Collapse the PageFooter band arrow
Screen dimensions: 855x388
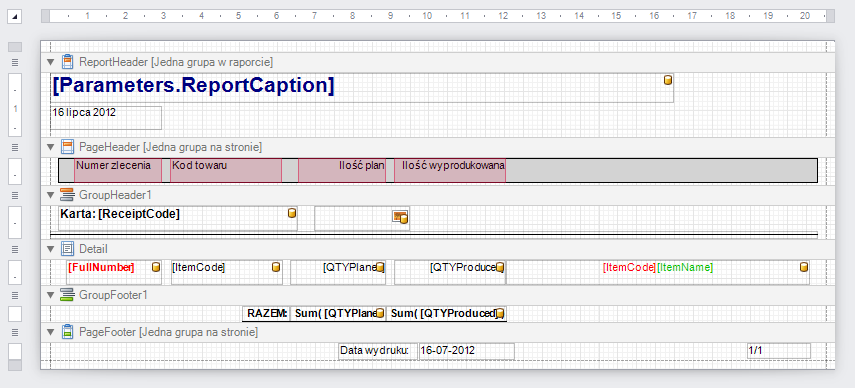point(51,331)
